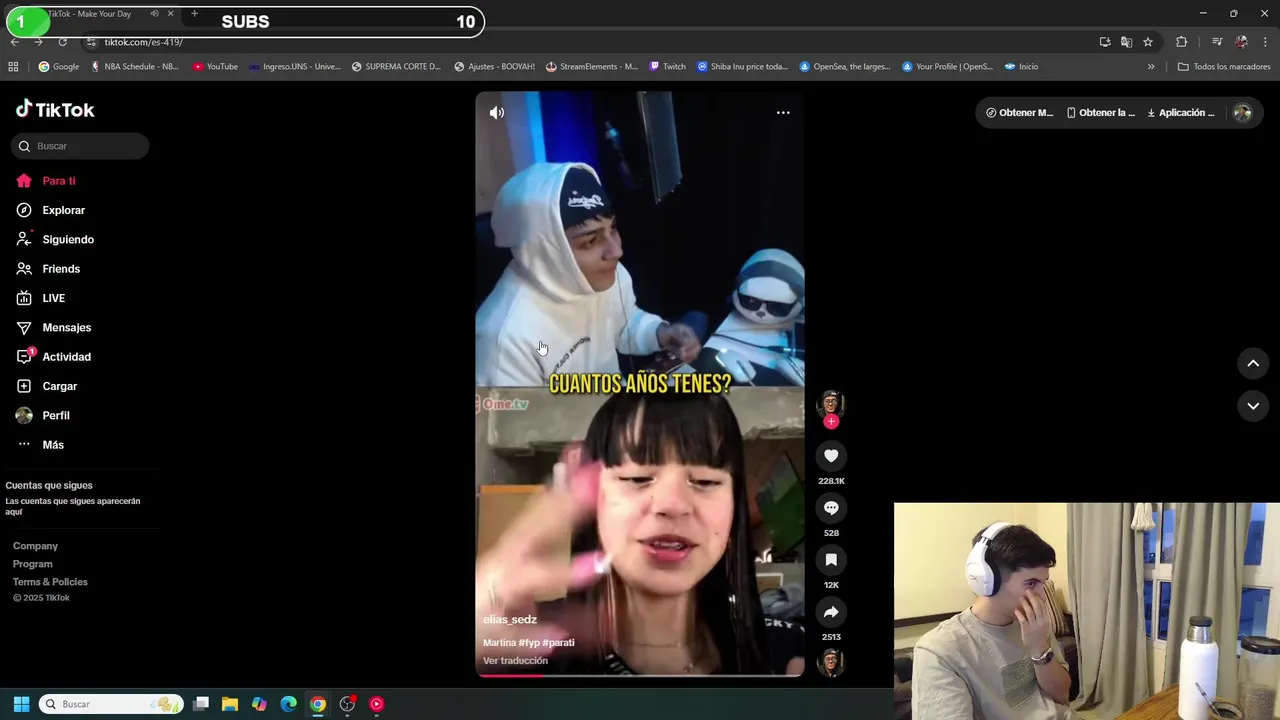Screen dimensions: 1280x720
Task: Open the spinning sound disc thumbnail
Action: coord(831,662)
